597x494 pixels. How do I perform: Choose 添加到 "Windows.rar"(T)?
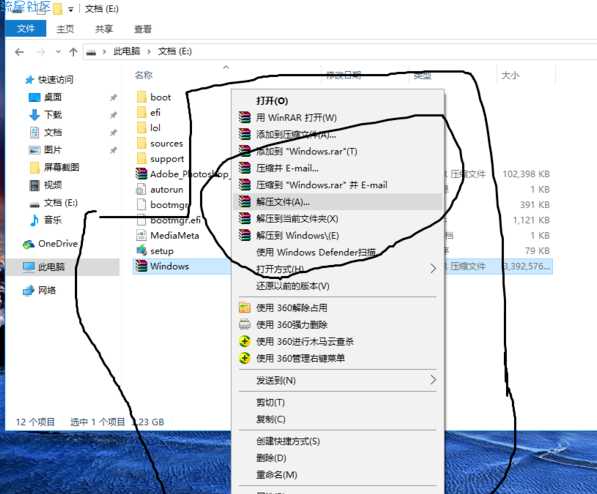[337, 151]
